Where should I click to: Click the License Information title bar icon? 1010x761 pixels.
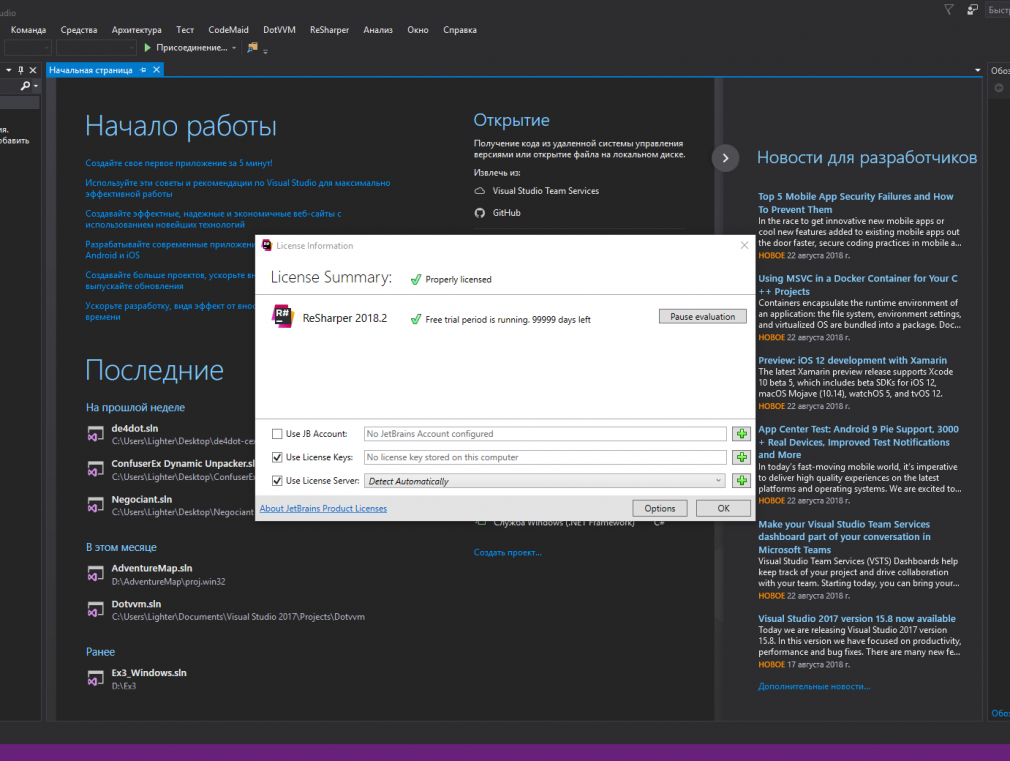click(x=267, y=246)
